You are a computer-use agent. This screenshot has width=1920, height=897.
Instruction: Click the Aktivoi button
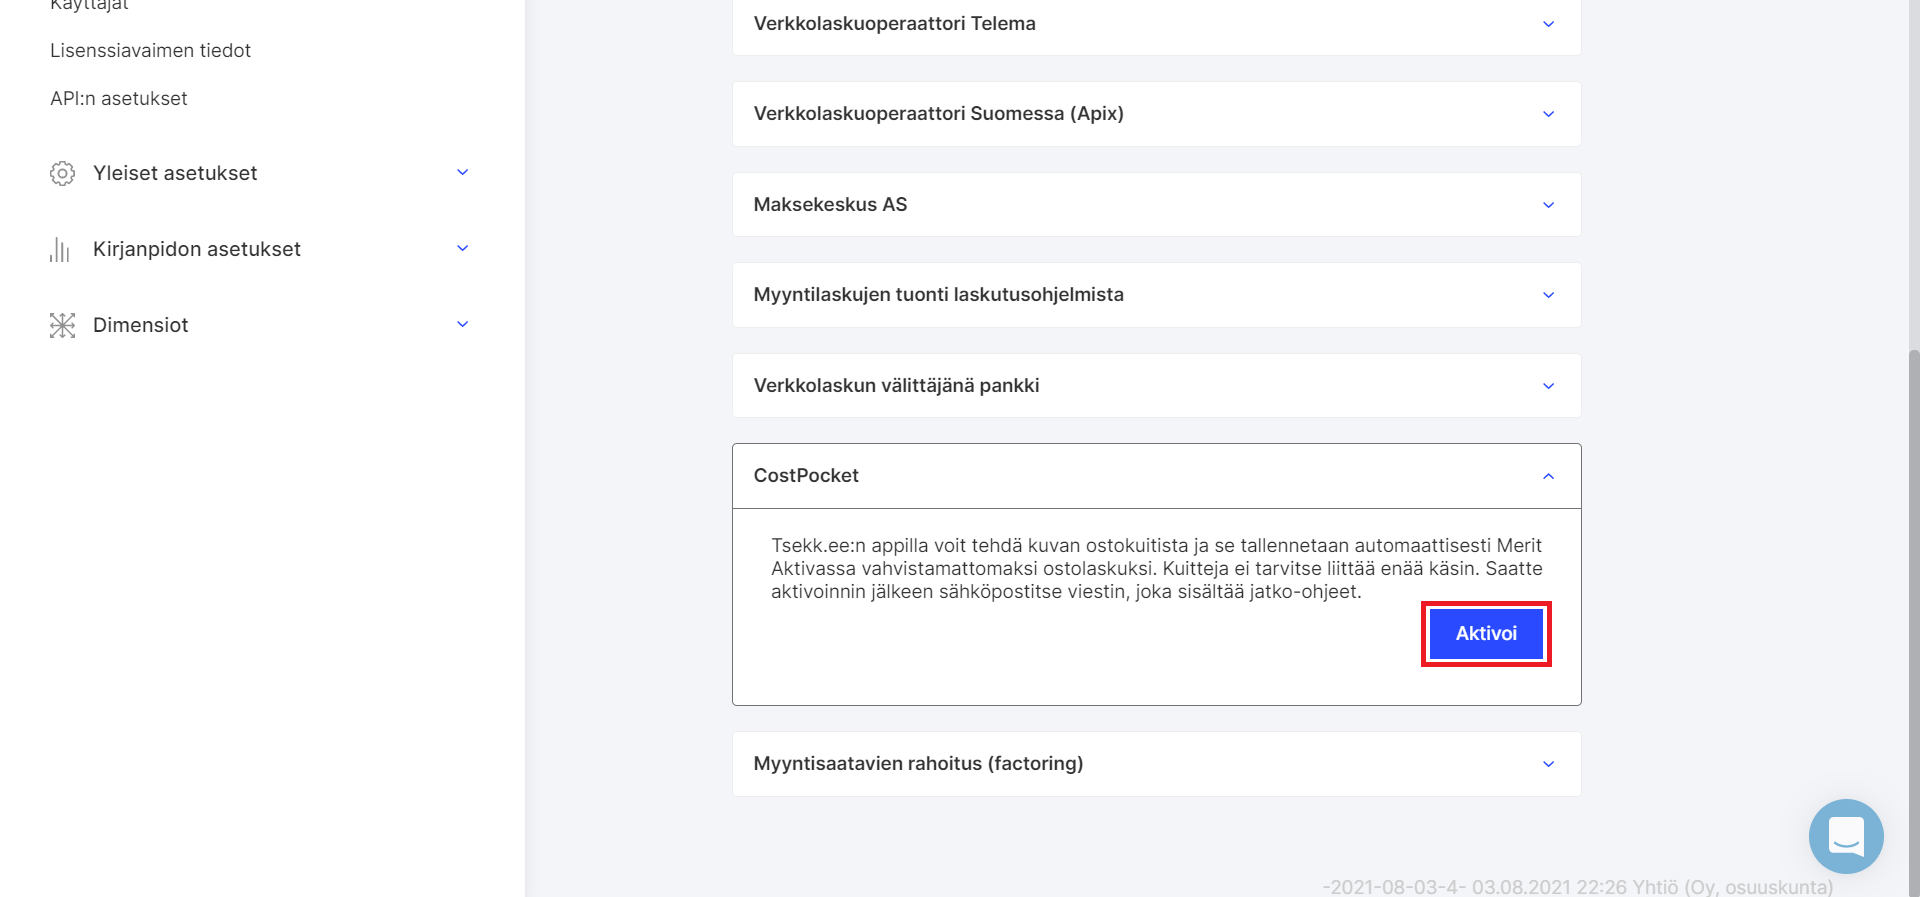[x=1486, y=634]
